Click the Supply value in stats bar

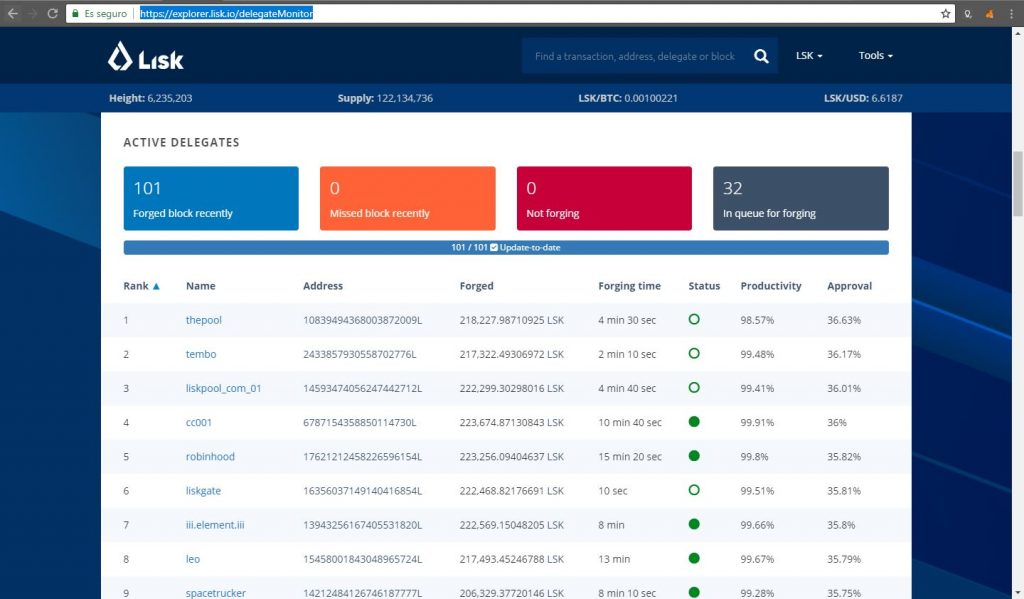click(404, 98)
